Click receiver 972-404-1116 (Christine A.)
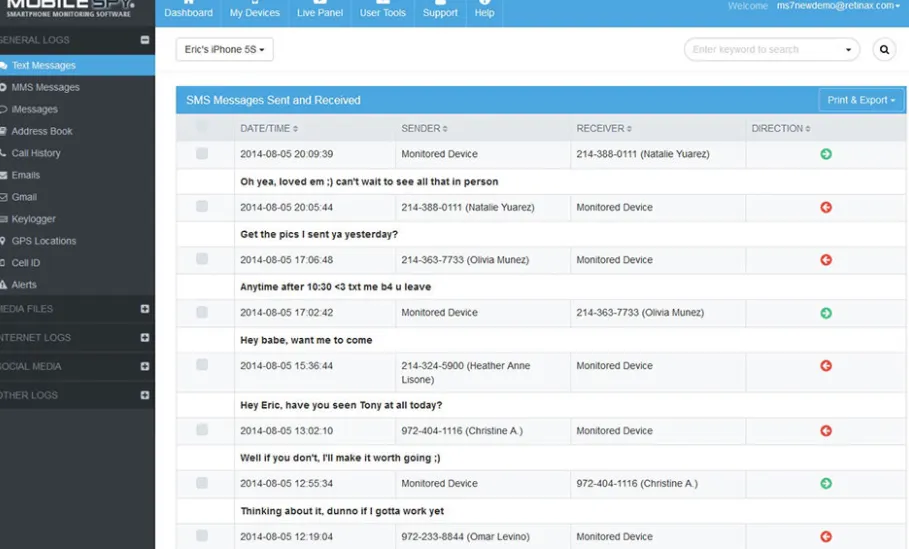The height and width of the screenshot is (549, 909). point(637,483)
